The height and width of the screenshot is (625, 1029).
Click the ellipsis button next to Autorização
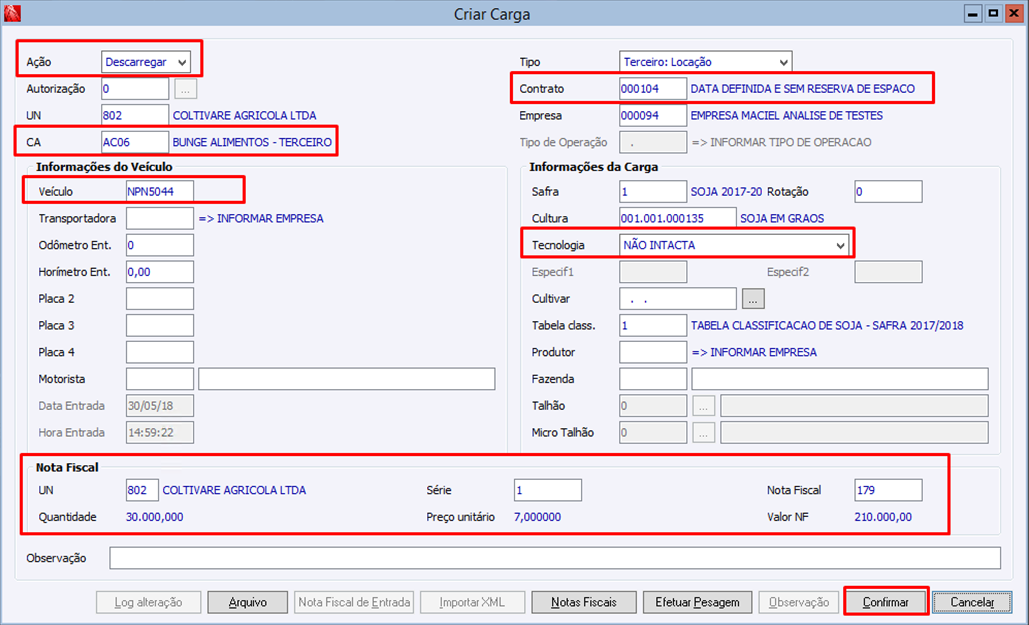(186, 89)
